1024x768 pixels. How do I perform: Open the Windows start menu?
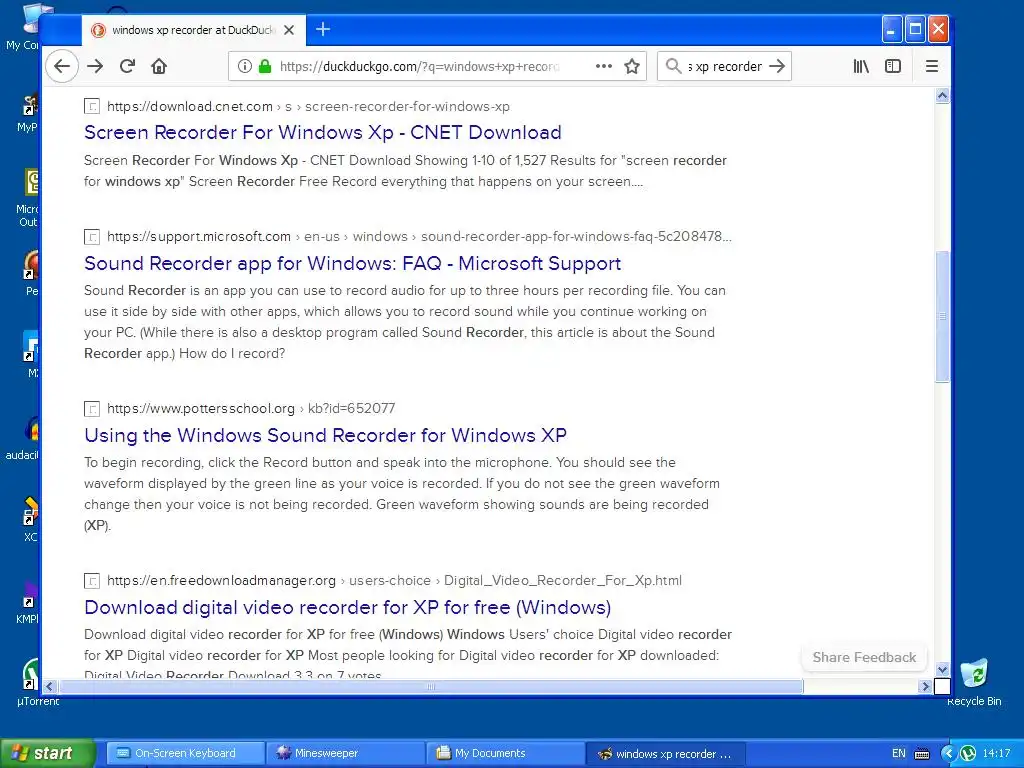pyautogui.click(x=48, y=753)
